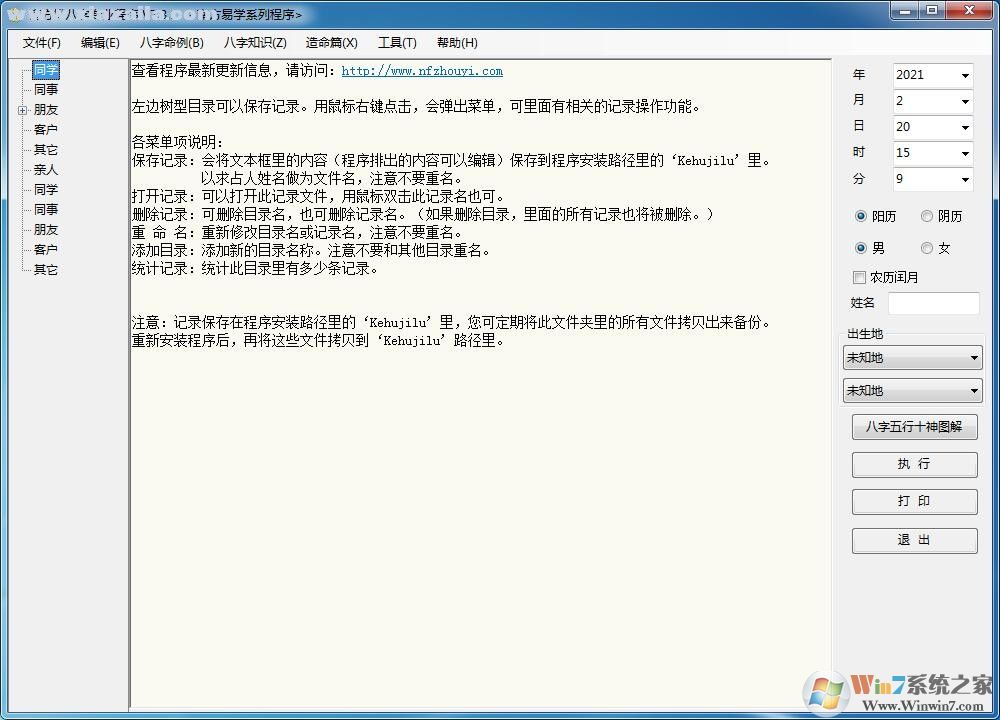Place cursor on the '保存记录:' line

coord(451,160)
